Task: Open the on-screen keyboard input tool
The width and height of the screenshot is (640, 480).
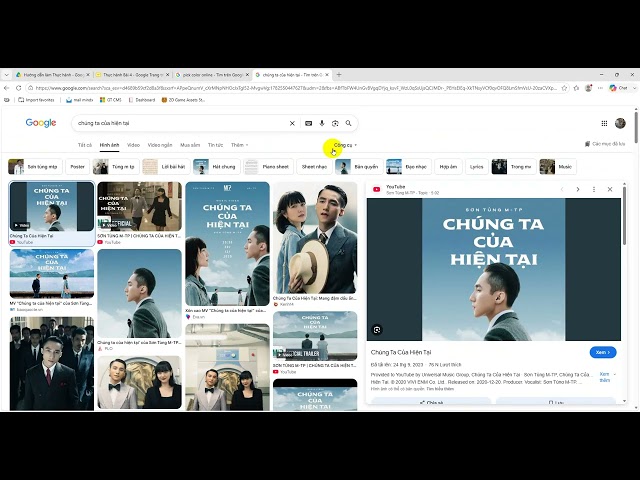Action: 309,123
